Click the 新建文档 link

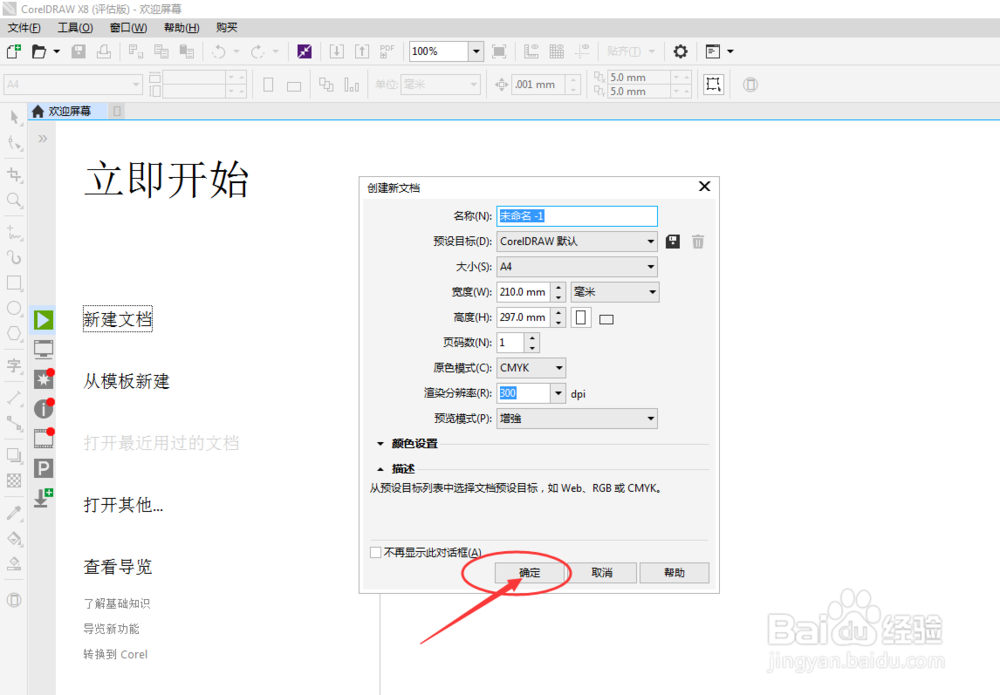point(118,319)
